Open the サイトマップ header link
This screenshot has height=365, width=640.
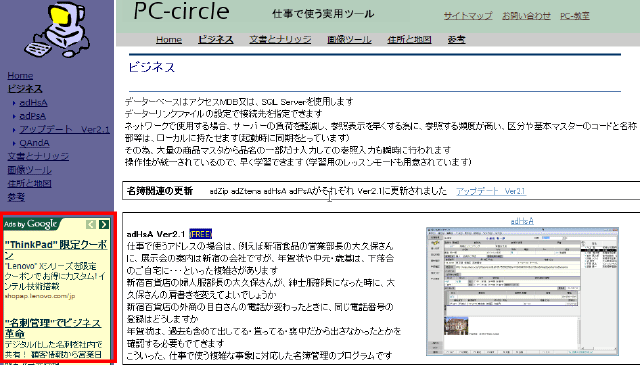tap(468, 16)
